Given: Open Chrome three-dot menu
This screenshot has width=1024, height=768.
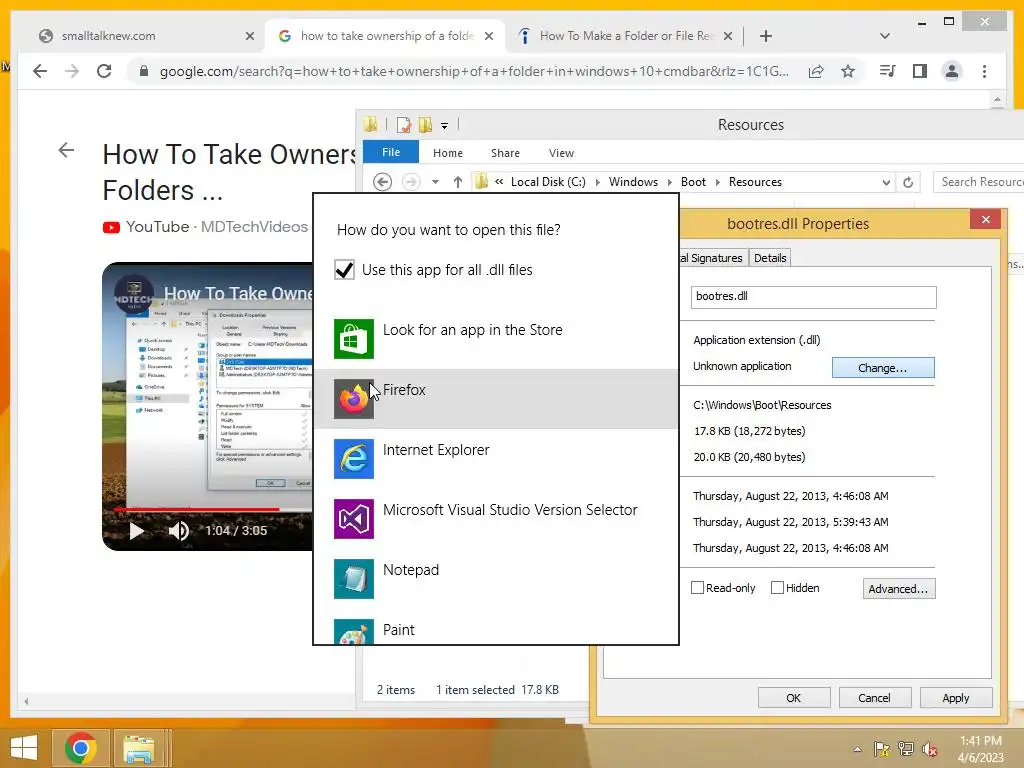Looking at the screenshot, I should (x=984, y=71).
